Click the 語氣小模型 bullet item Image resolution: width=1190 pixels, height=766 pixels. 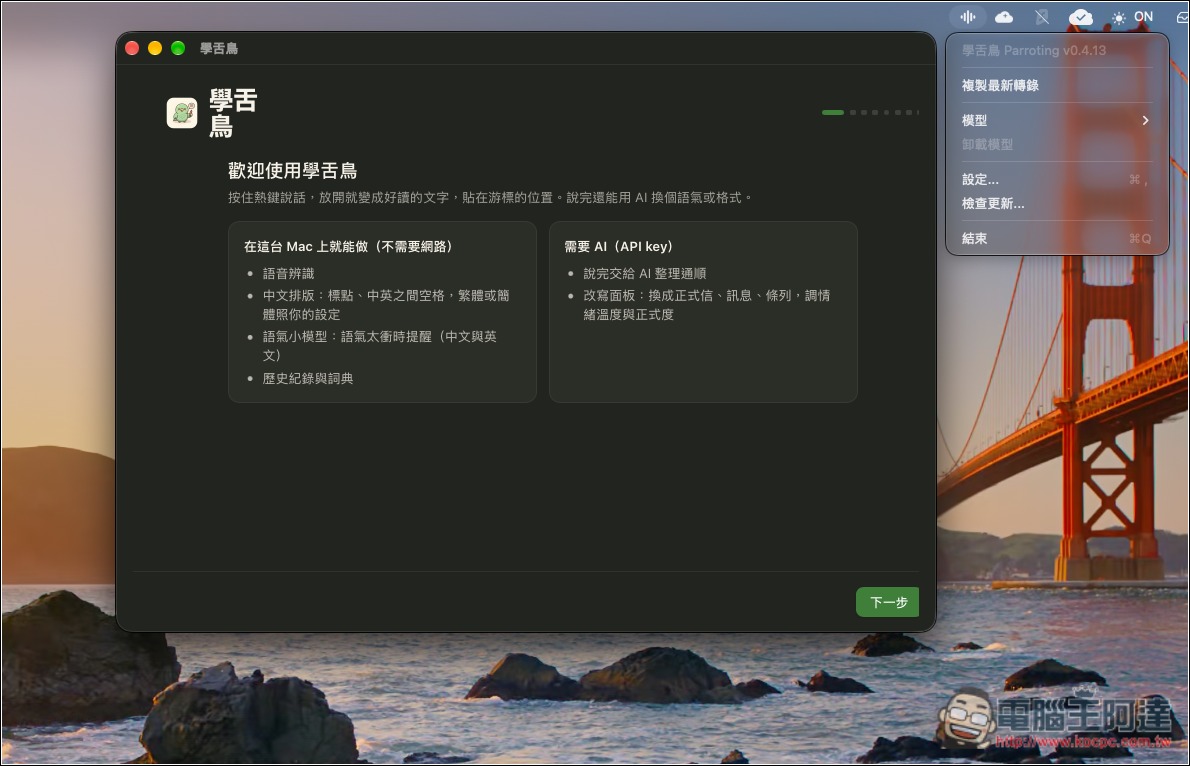[x=379, y=345]
